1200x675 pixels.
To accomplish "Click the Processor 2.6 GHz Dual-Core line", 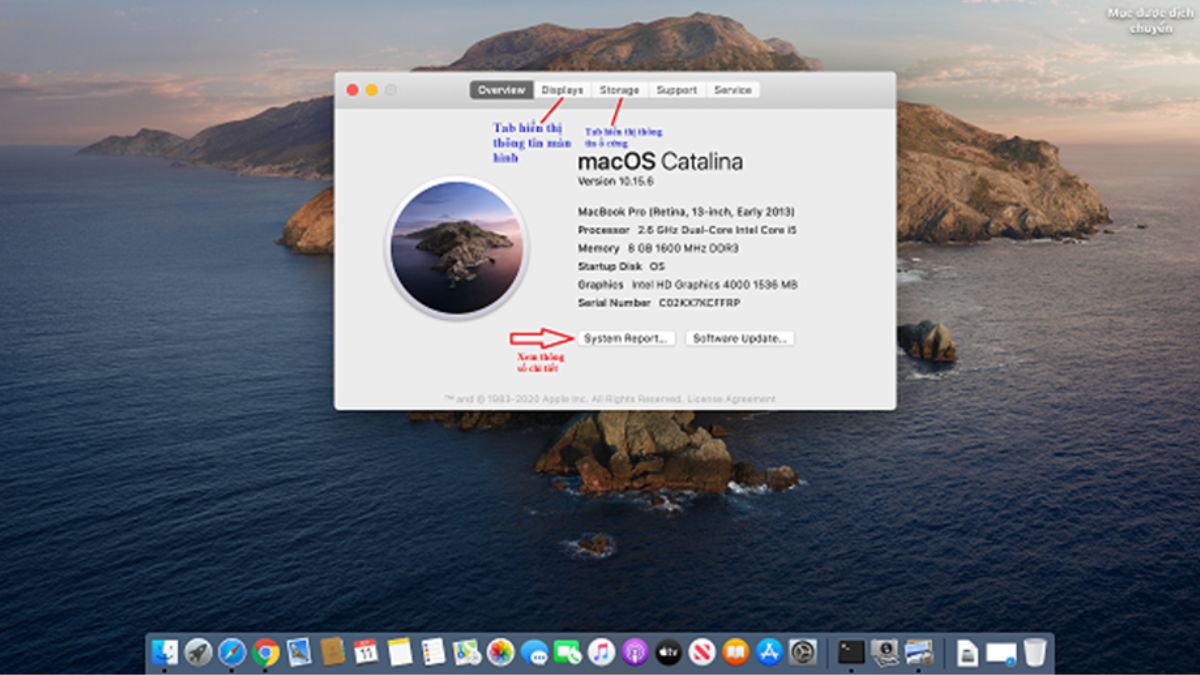I will [x=687, y=230].
